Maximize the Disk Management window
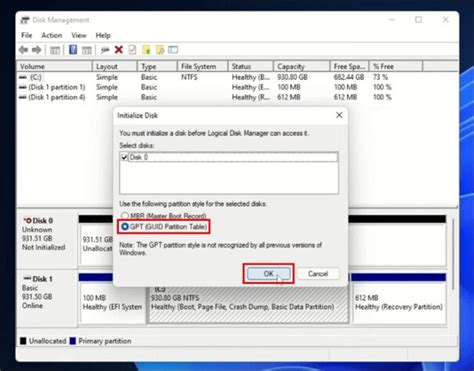Screen dimensions: 474x371 pos(418,20)
